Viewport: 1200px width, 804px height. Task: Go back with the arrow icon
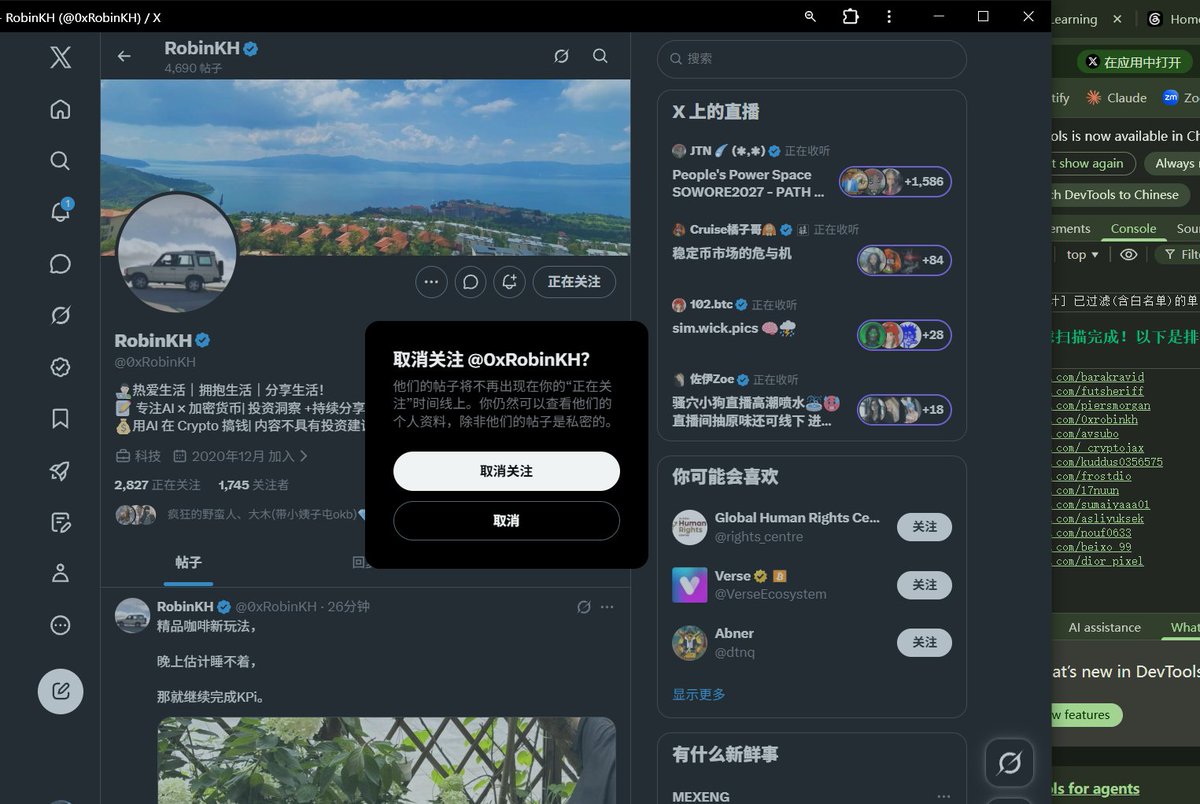[124, 56]
